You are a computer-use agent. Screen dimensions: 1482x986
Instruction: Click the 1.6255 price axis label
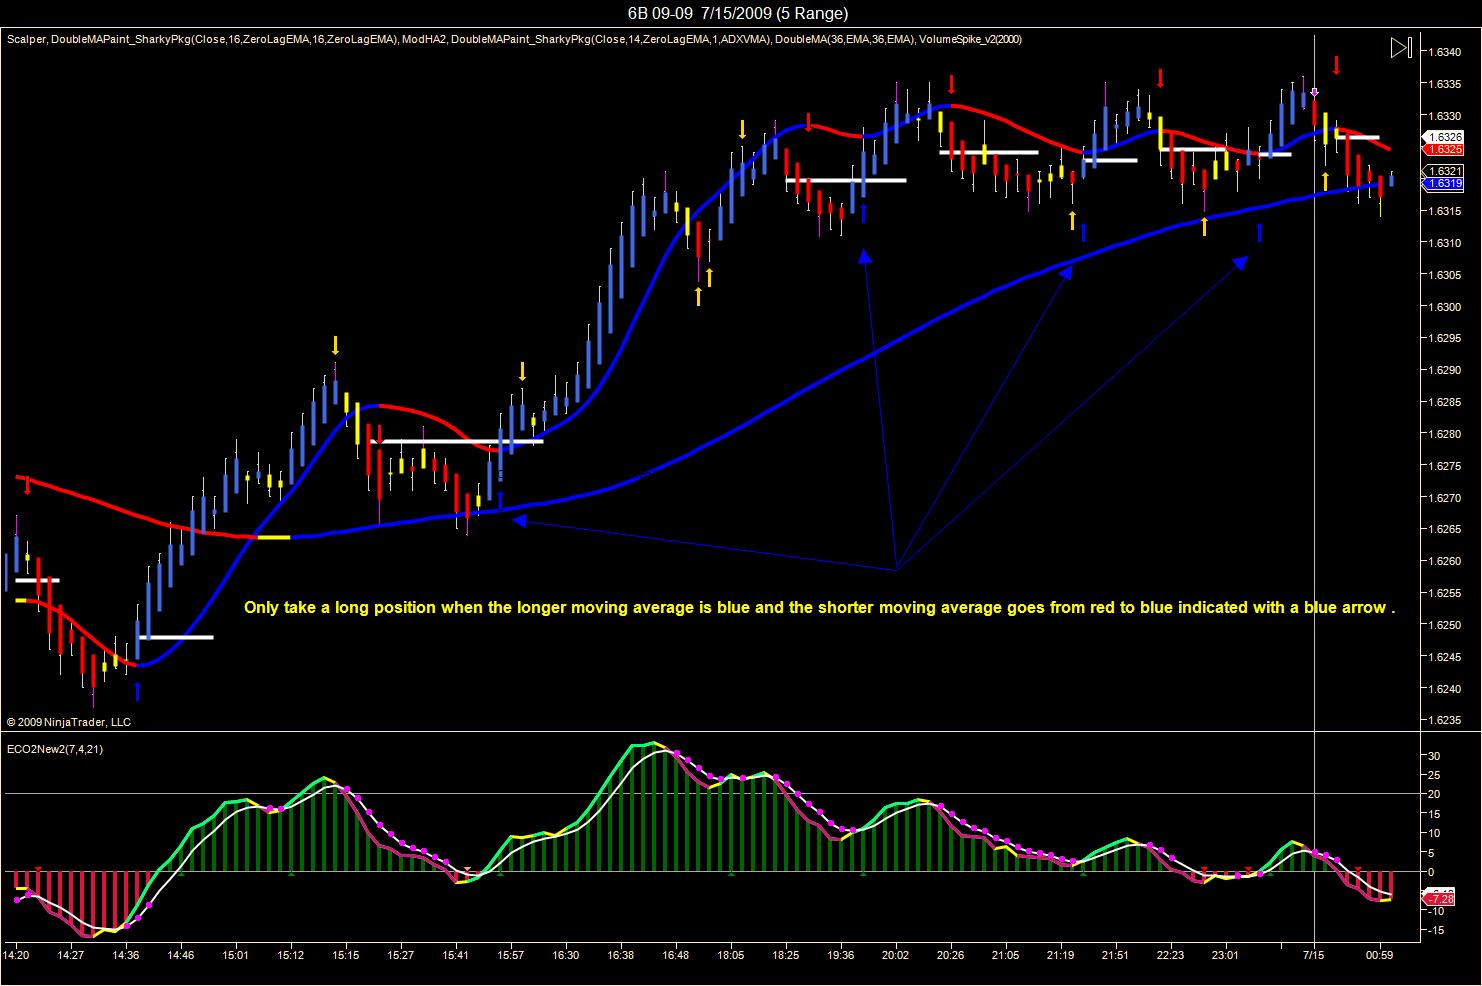pyautogui.click(x=1445, y=593)
